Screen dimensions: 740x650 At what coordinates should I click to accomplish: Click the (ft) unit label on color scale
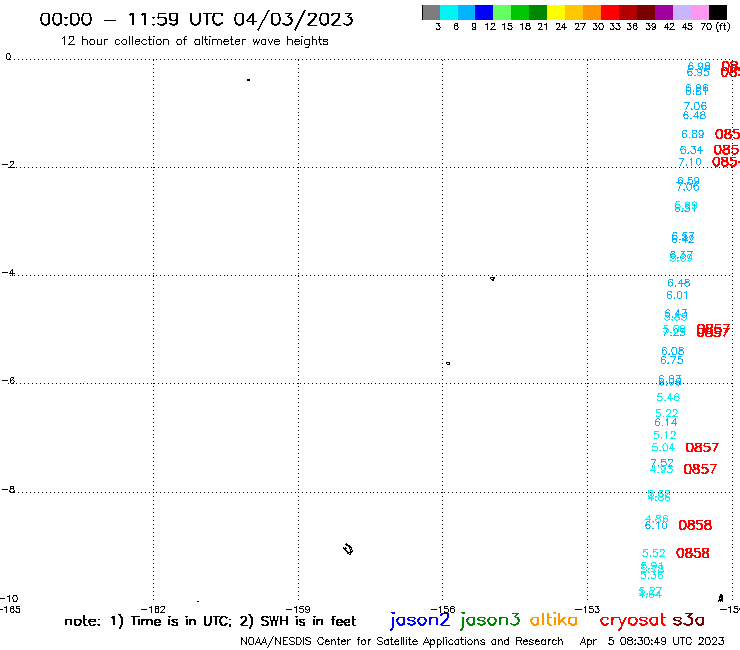[723, 26]
